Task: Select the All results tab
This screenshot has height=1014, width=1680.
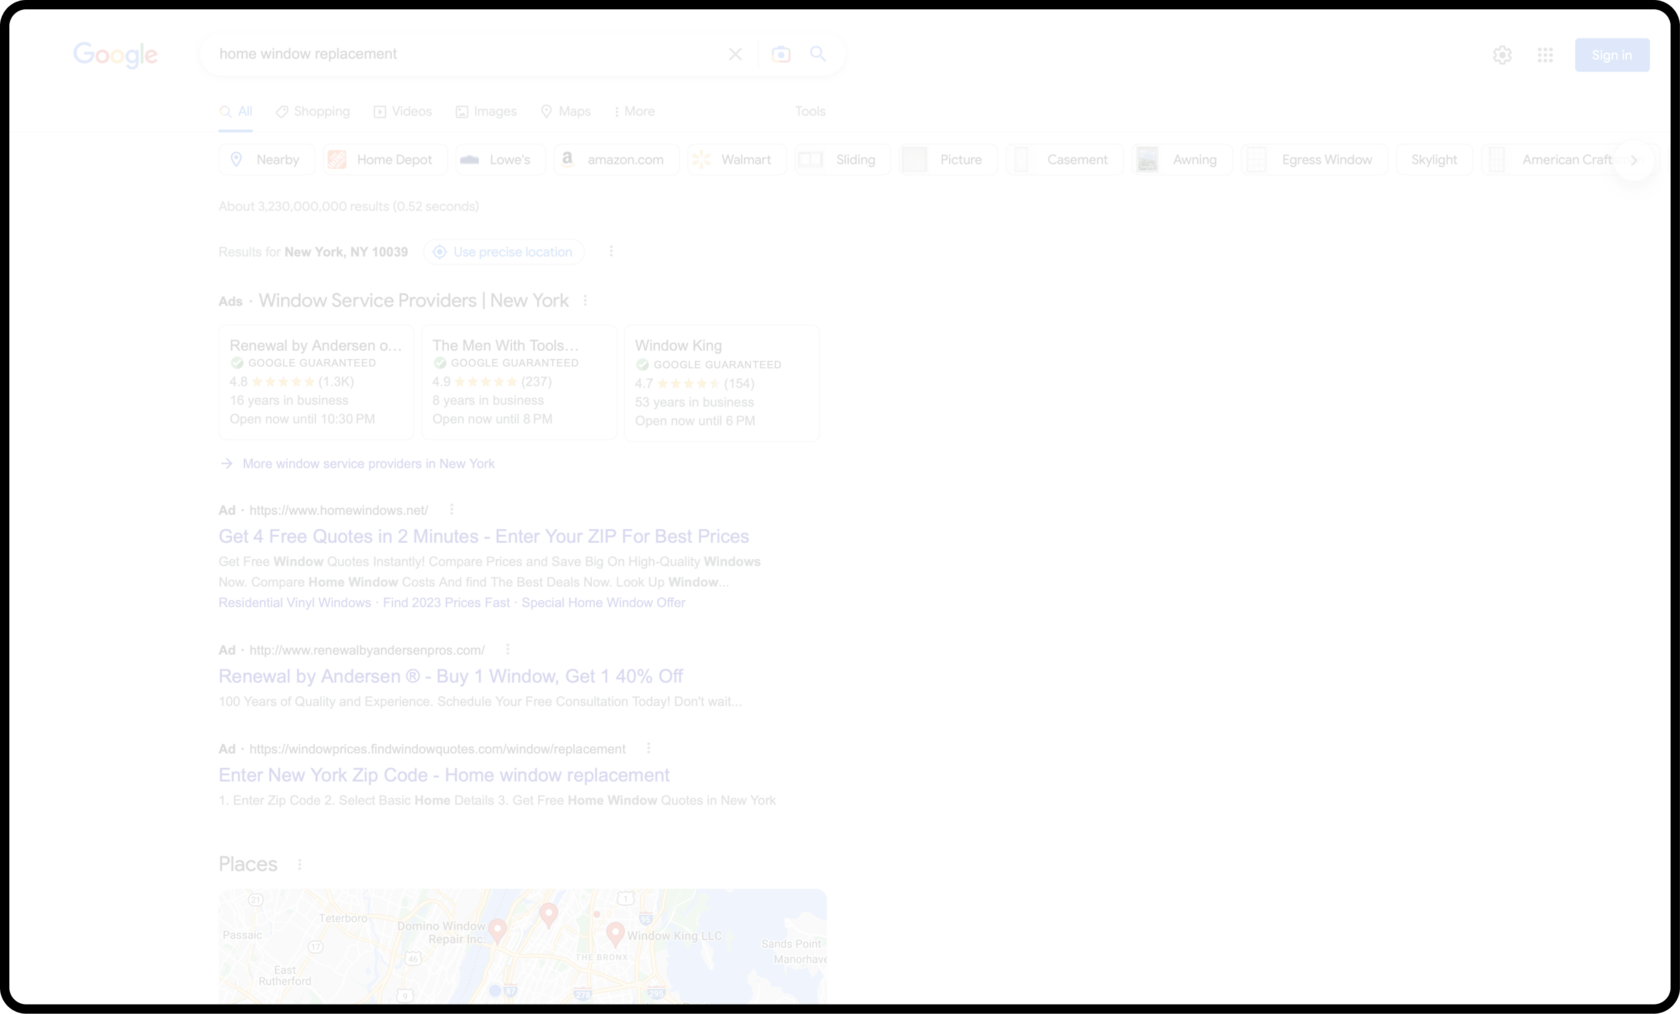Action: tap(236, 112)
